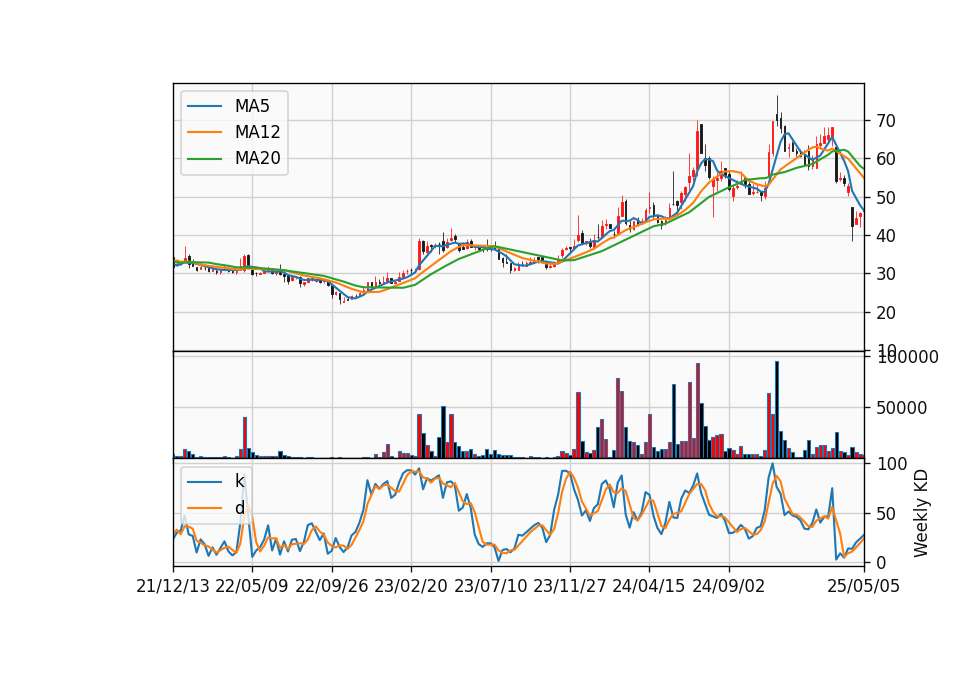
Task: Click the orange d legend line sample
Action: 204,508
